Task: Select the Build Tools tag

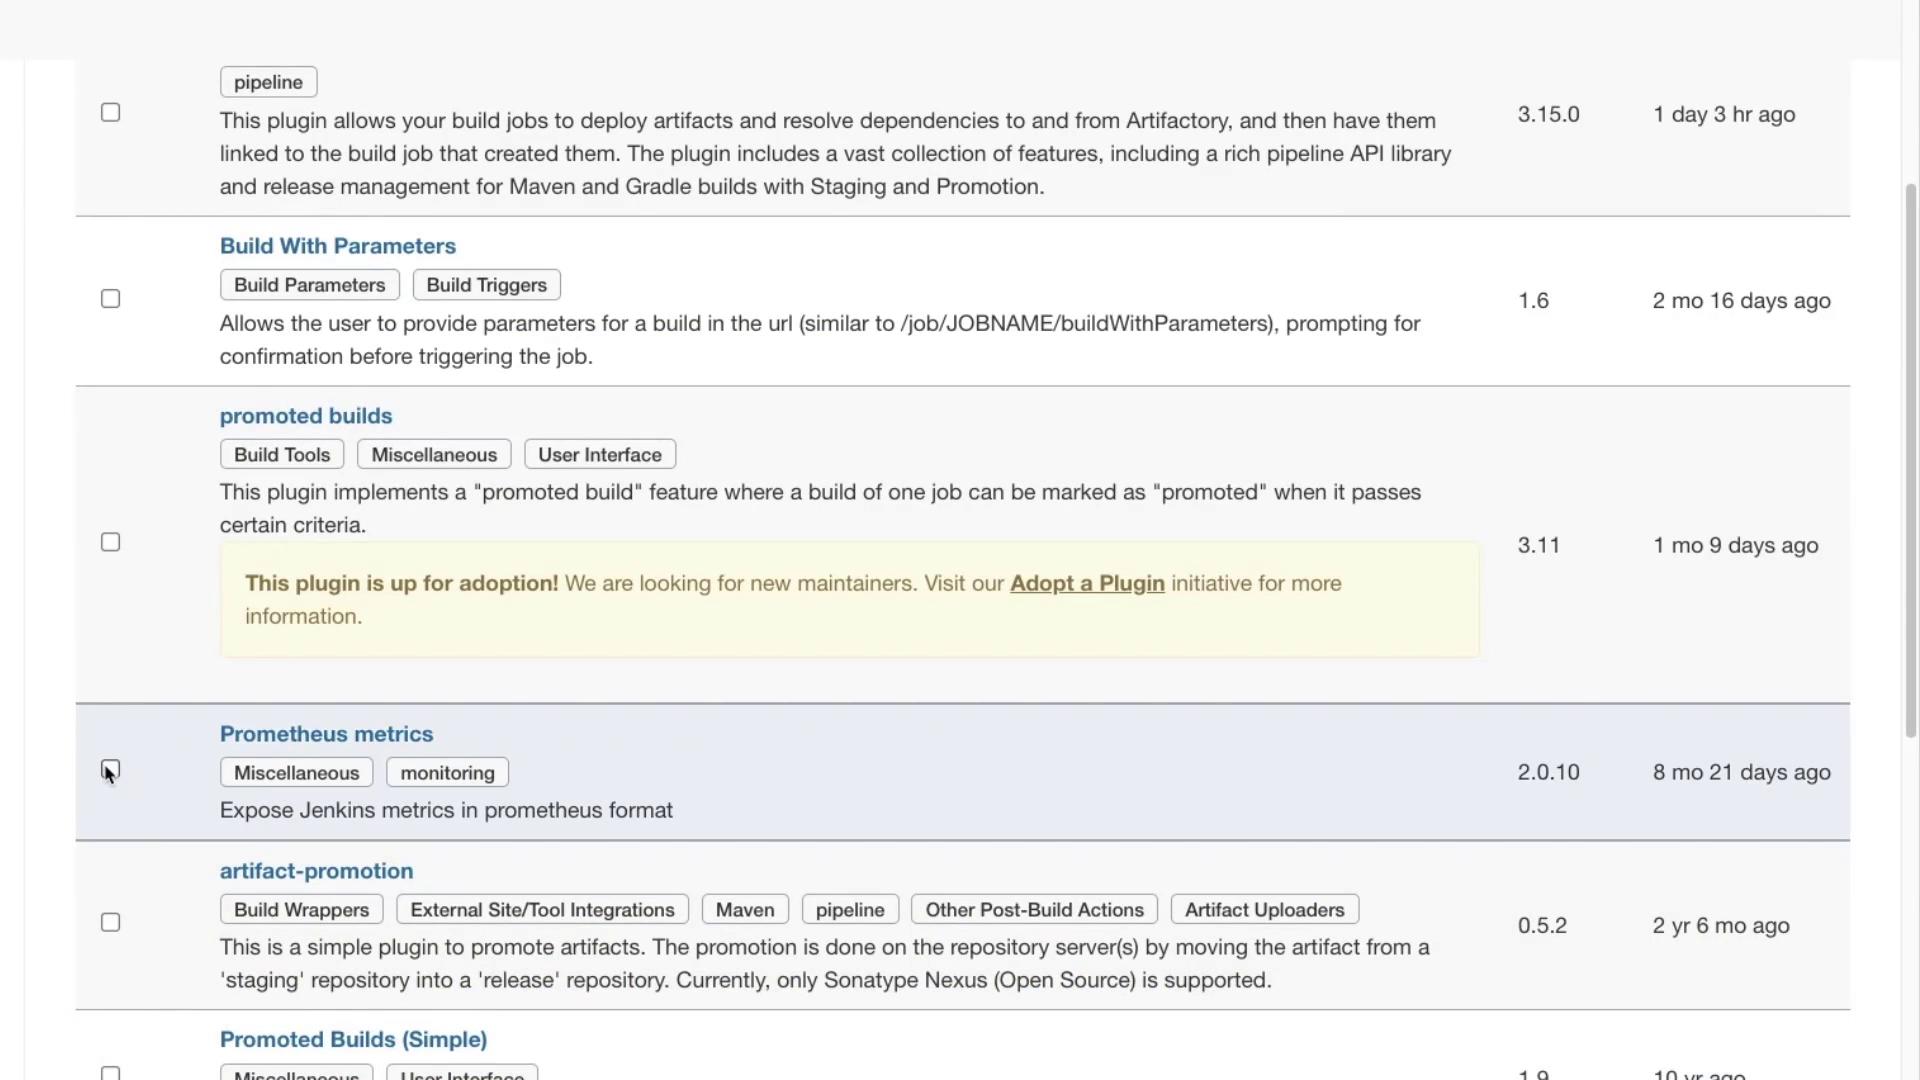Action: pyautogui.click(x=281, y=455)
